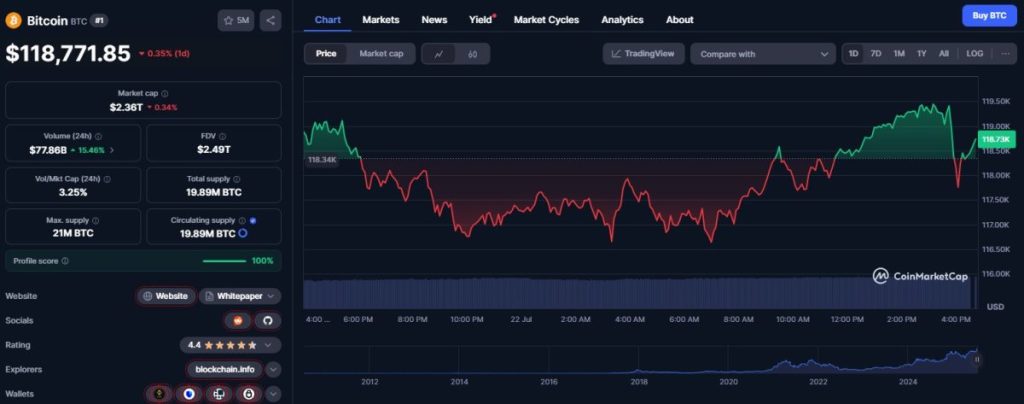Open the third wallet icon
1024x404 pixels.
click(x=219, y=394)
